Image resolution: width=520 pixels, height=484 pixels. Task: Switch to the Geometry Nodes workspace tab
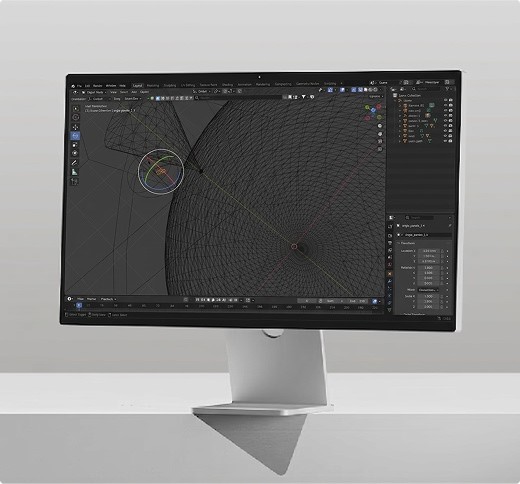click(307, 84)
